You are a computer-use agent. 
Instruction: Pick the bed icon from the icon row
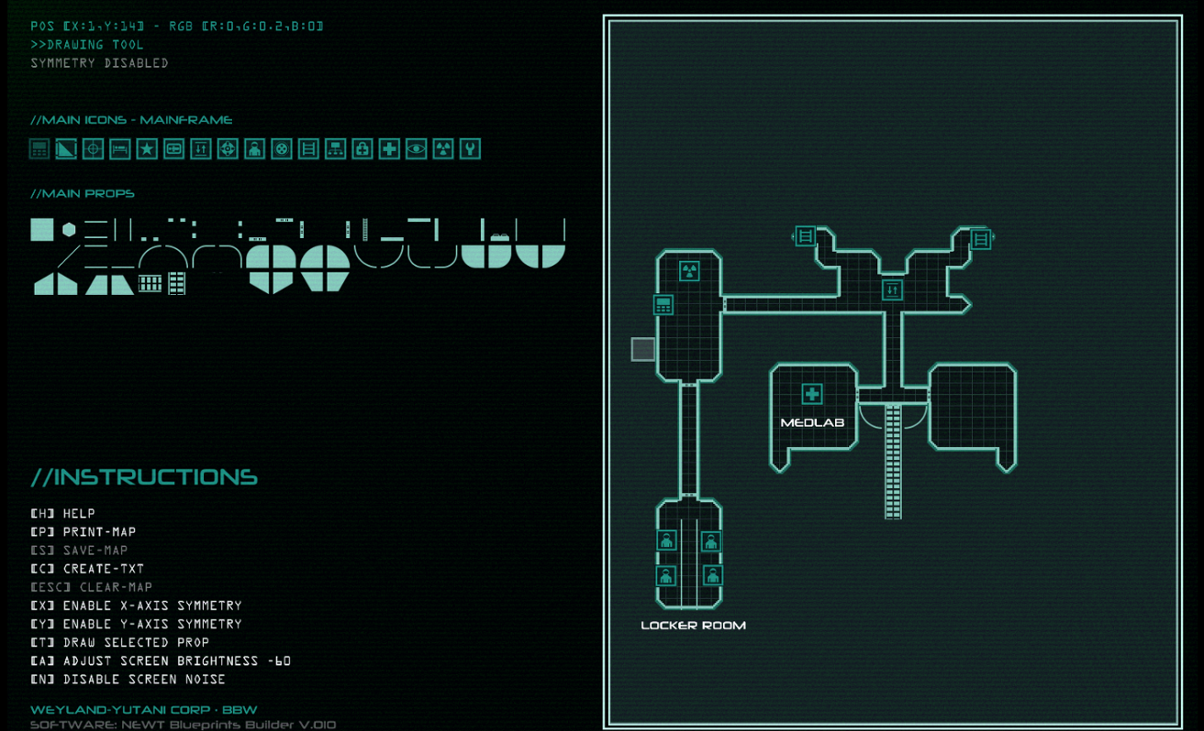pyautogui.click(x=119, y=148)
